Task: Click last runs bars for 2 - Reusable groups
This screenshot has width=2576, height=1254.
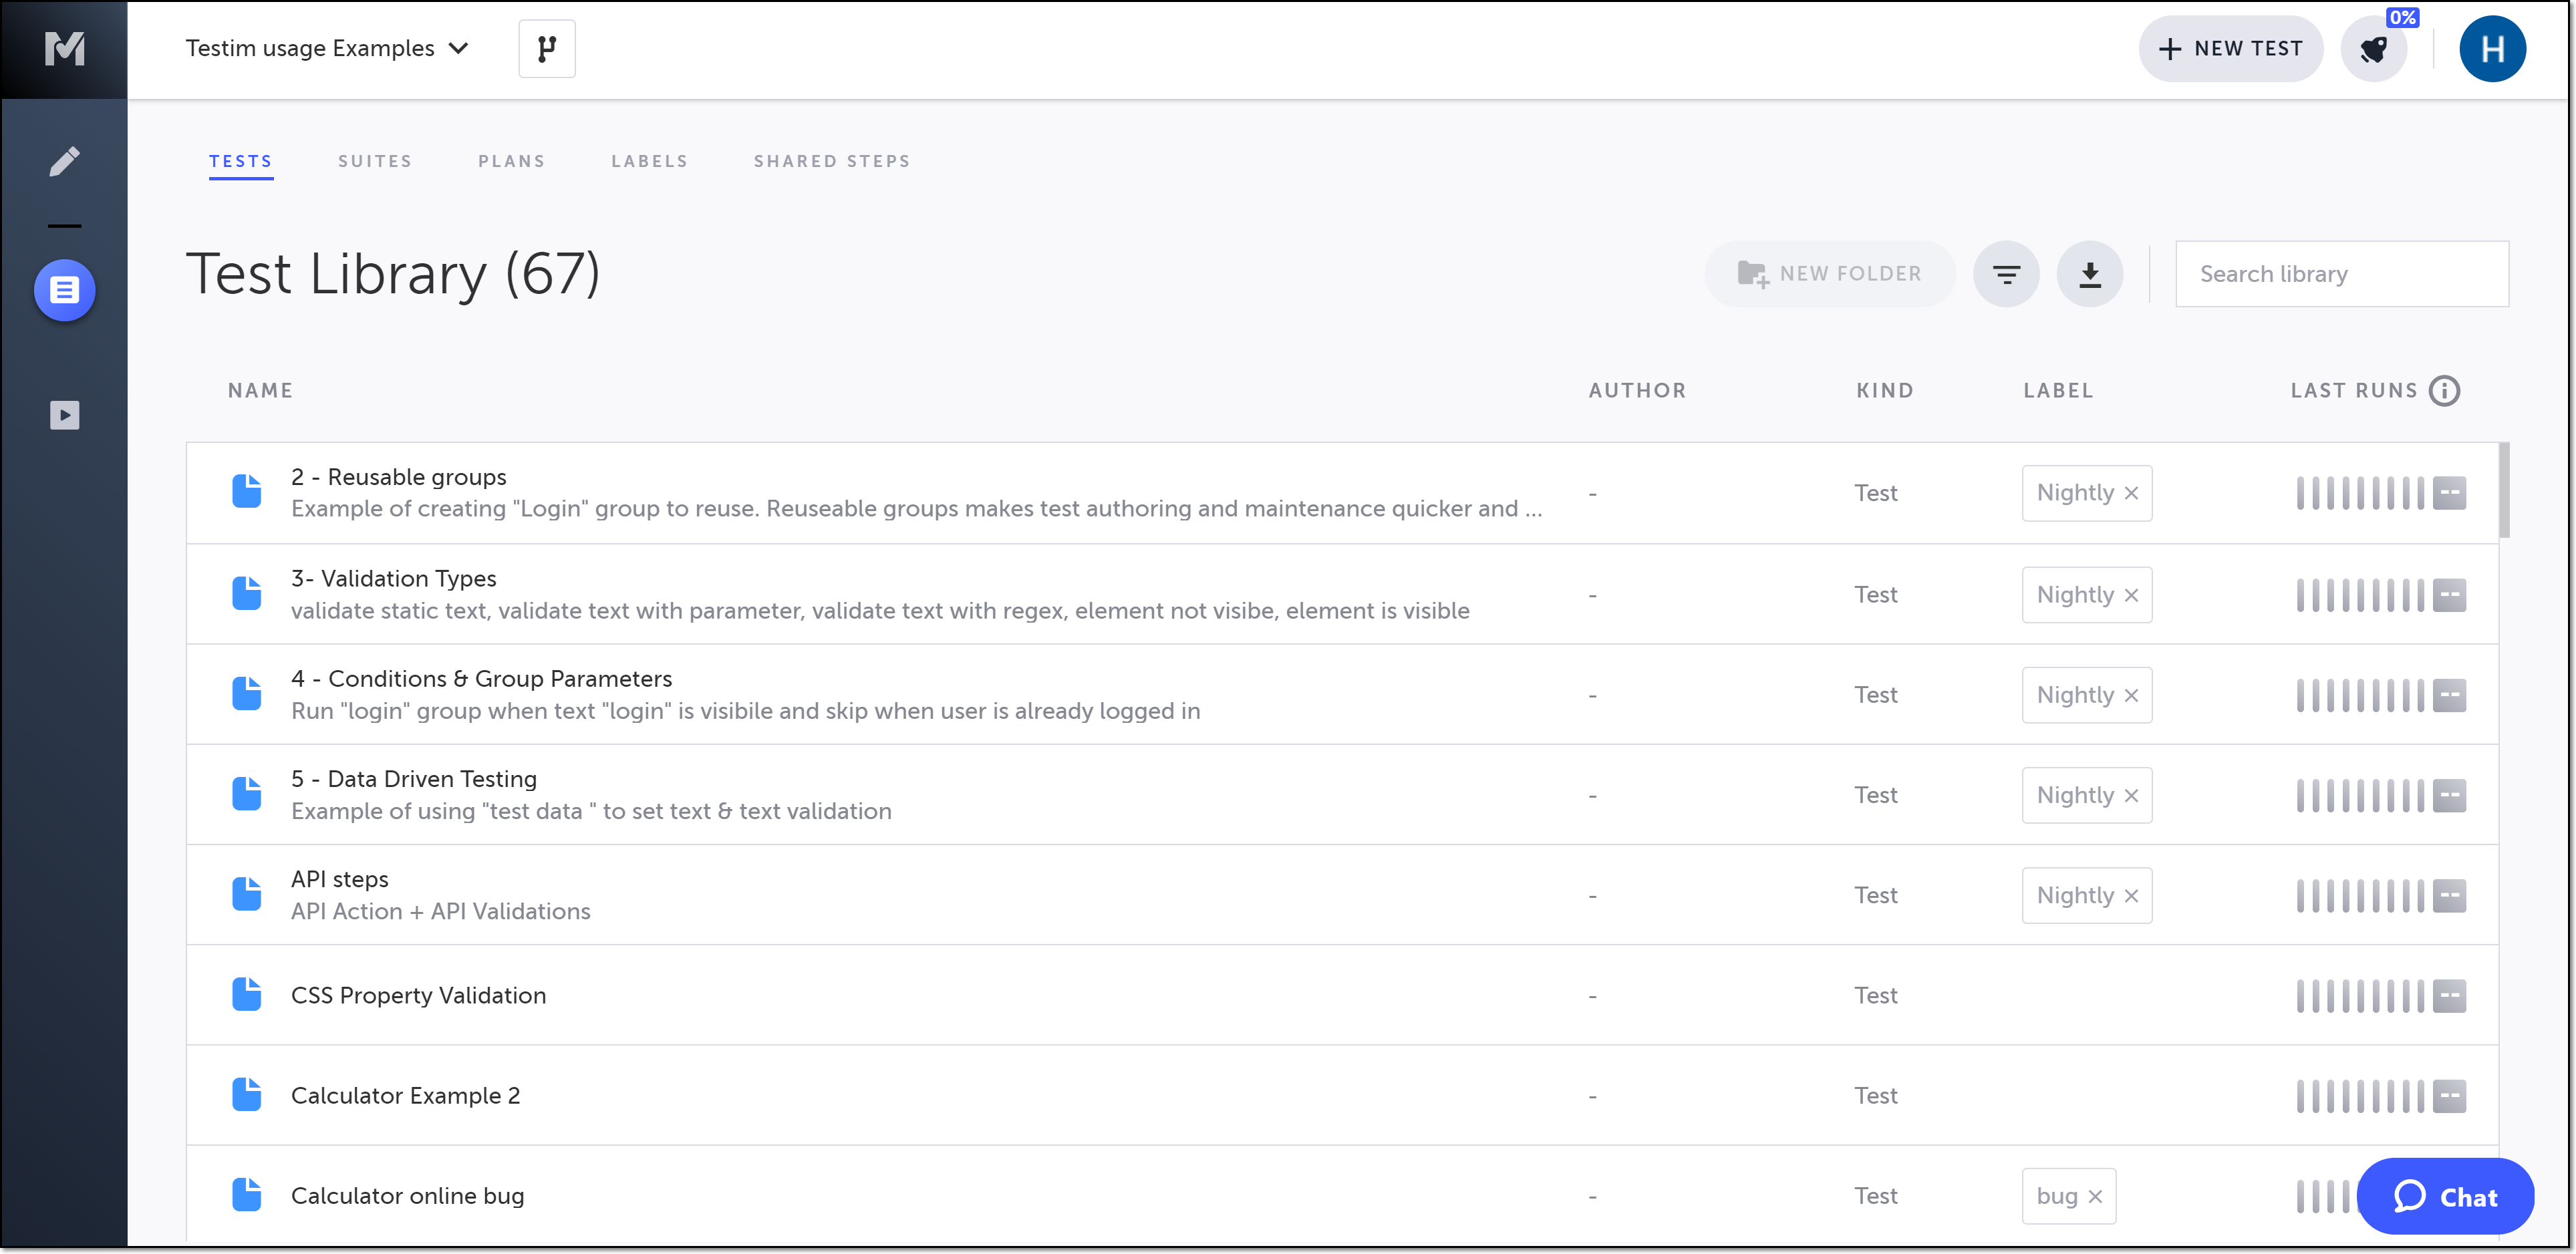Action: pos(2361,493)
